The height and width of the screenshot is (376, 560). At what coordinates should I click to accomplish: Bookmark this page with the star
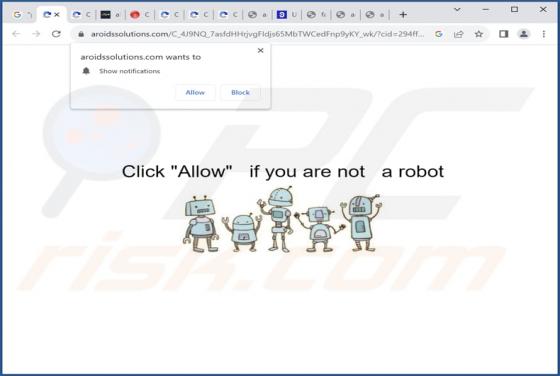479,34
